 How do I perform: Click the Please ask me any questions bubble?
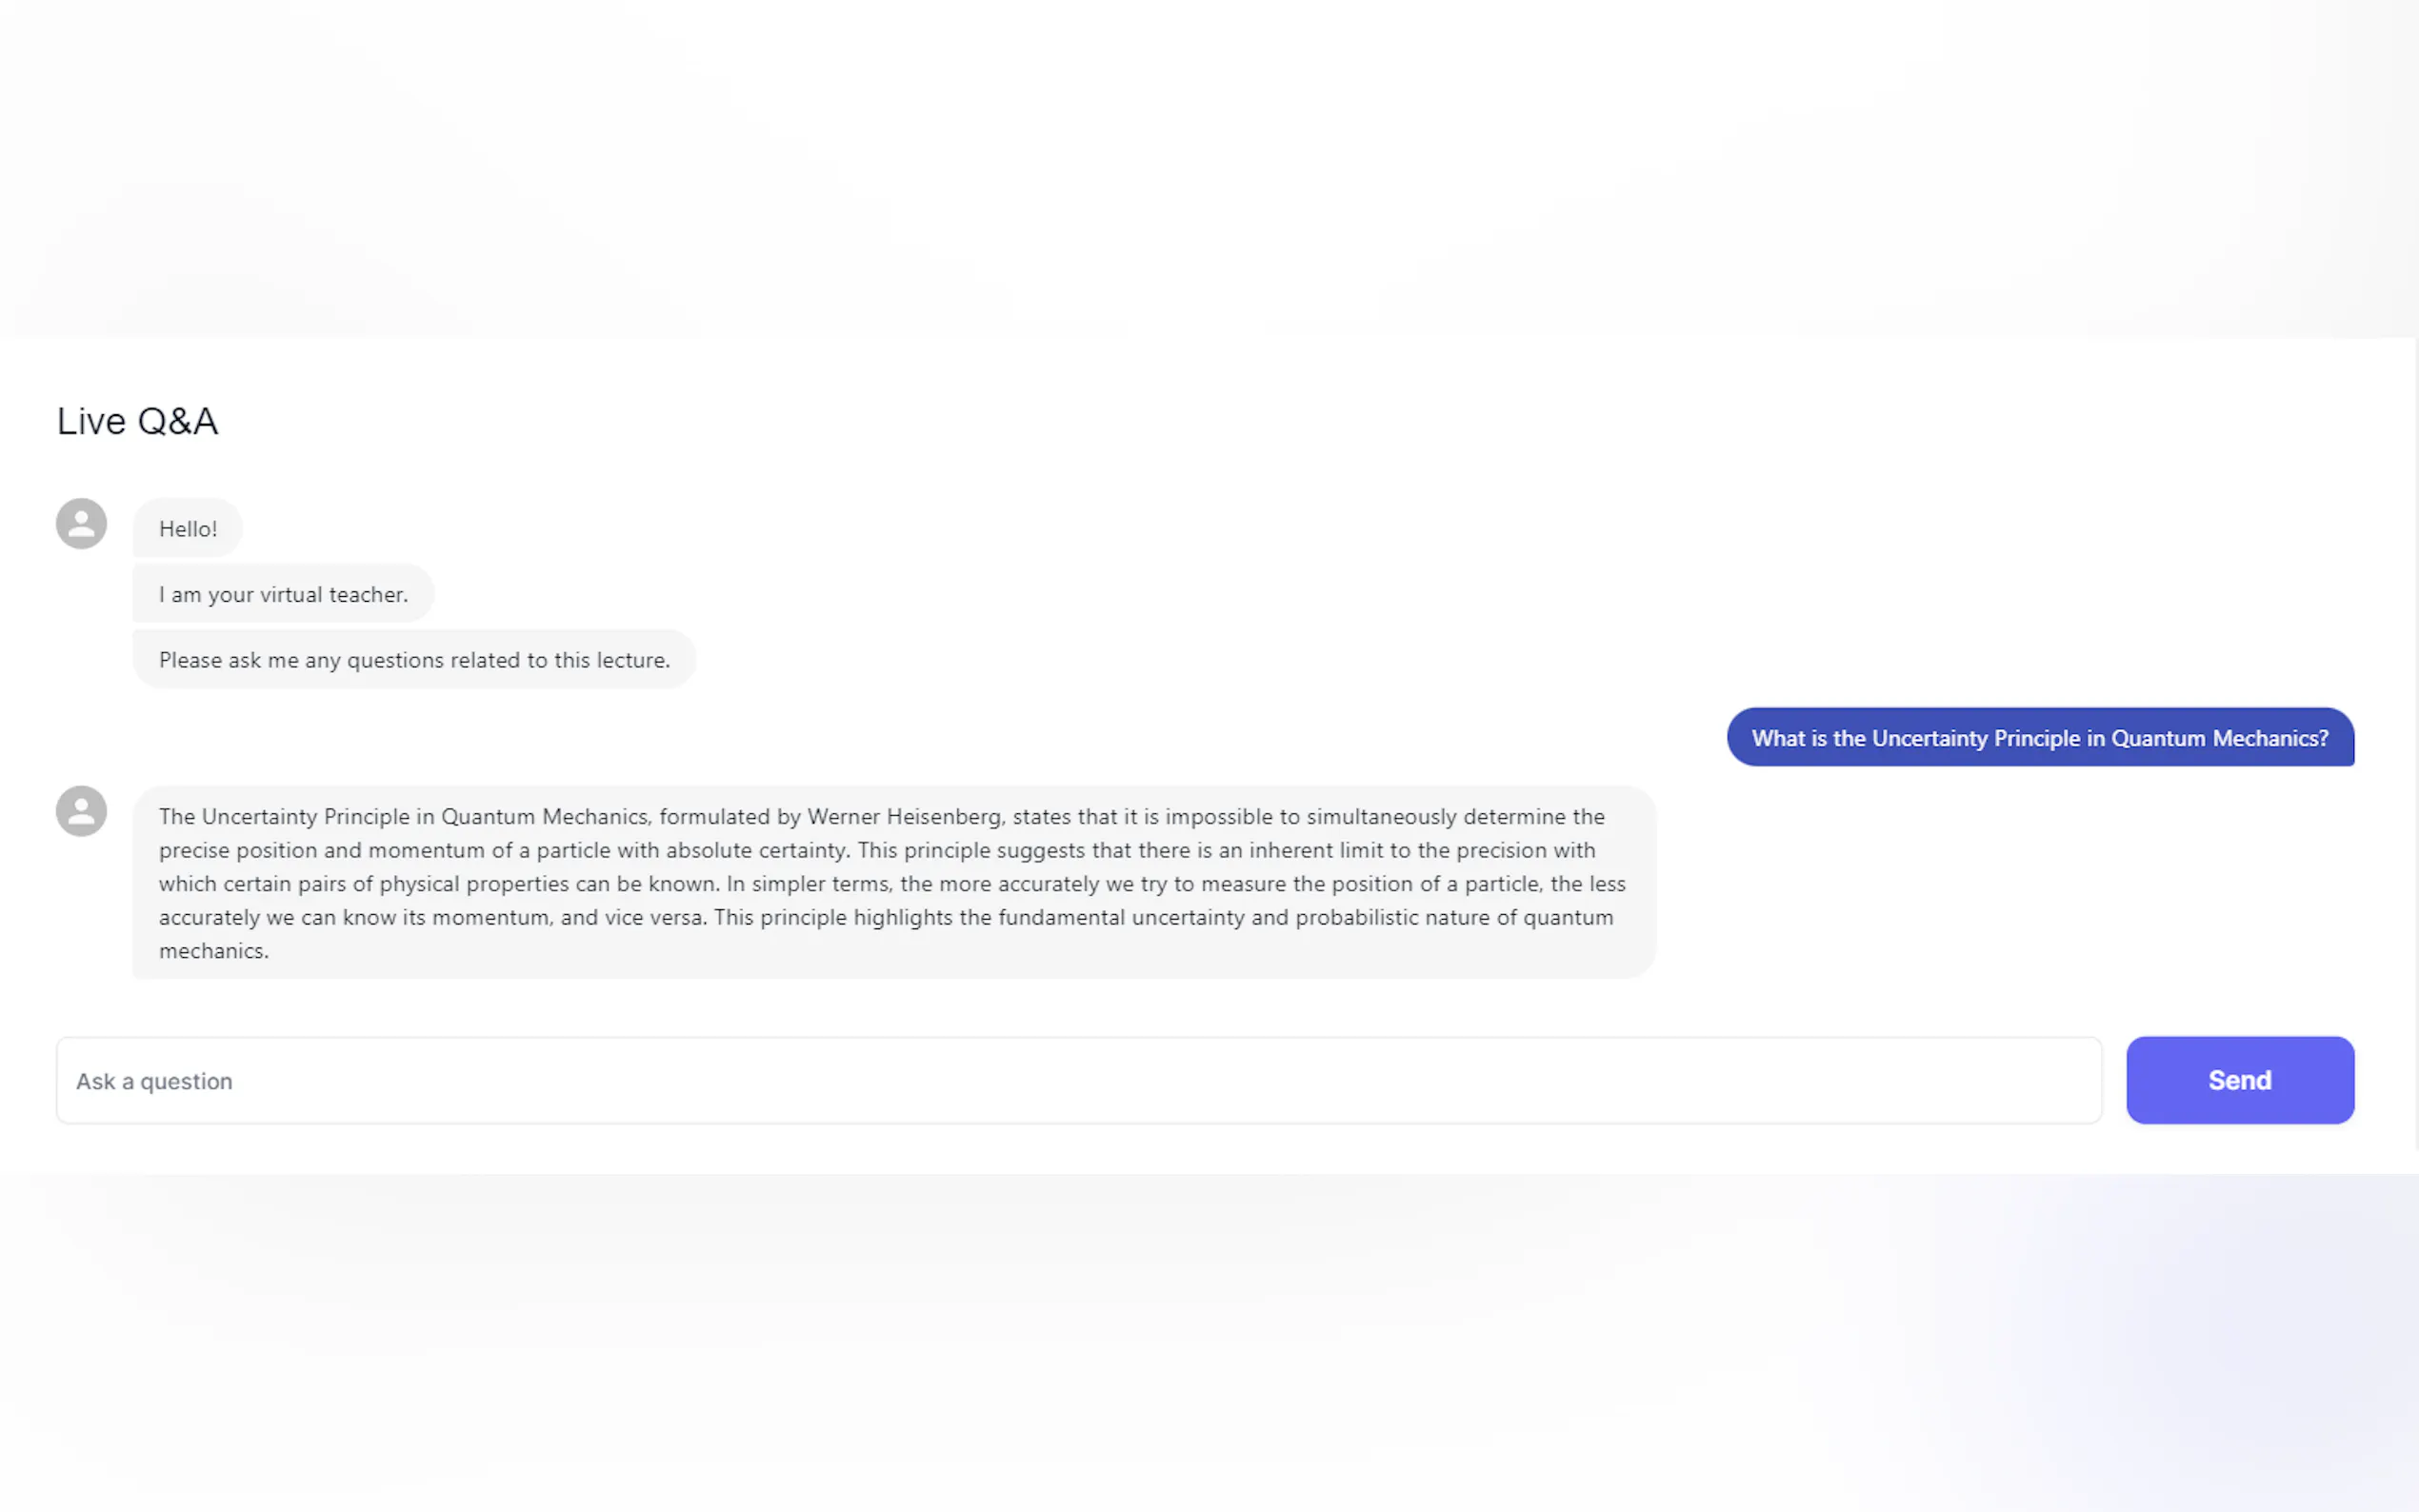pos(414,660)
